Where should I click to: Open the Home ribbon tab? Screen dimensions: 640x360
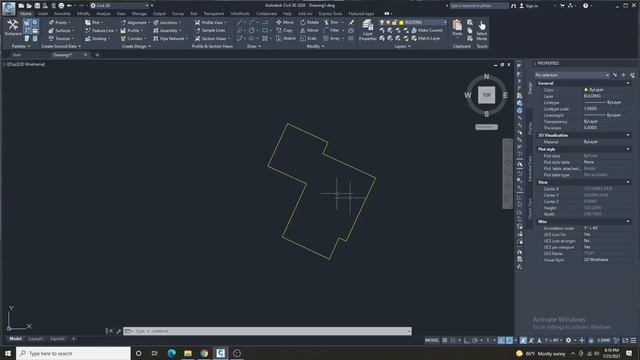pyautogui.click(x=26, y=13)
